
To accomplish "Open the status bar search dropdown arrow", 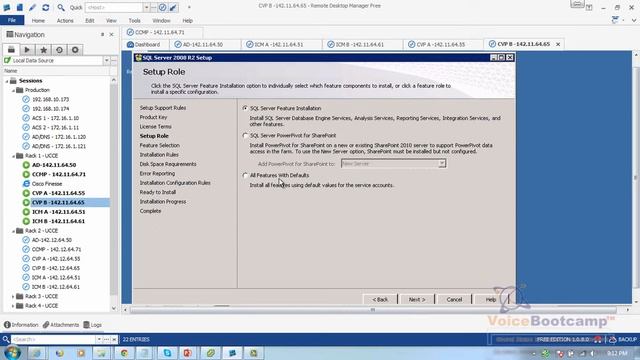I will [x=99, y=339].
